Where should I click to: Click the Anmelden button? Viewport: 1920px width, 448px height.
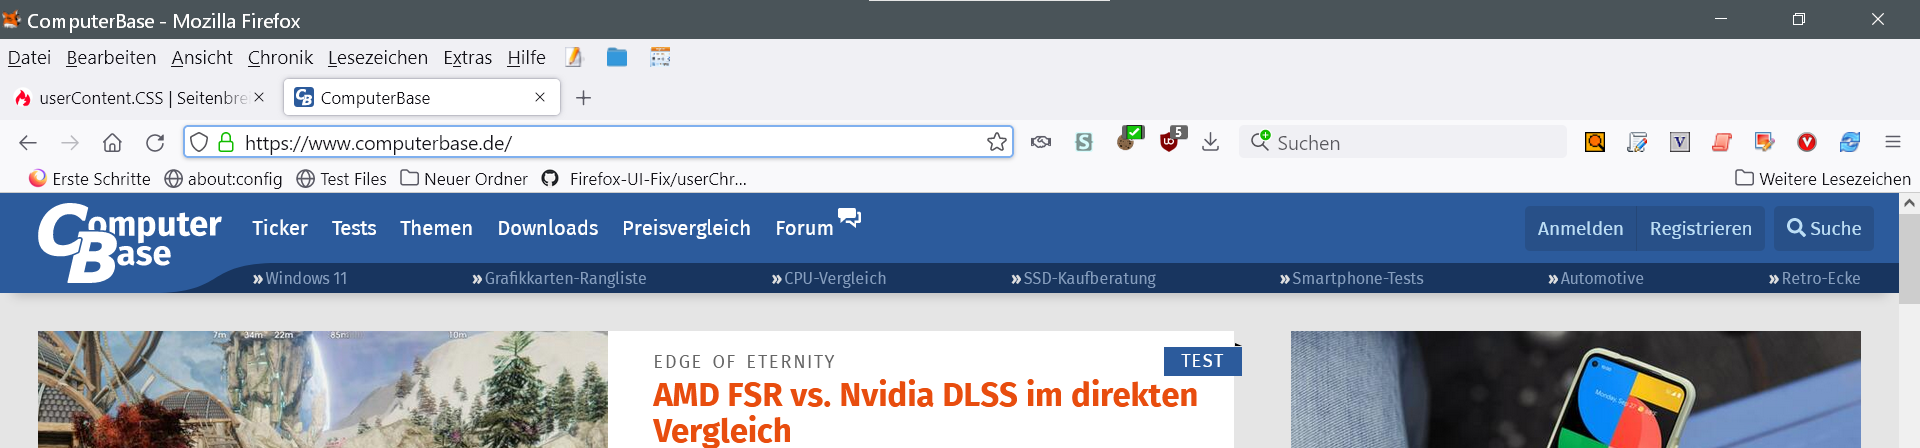(x=1580, y=228)
